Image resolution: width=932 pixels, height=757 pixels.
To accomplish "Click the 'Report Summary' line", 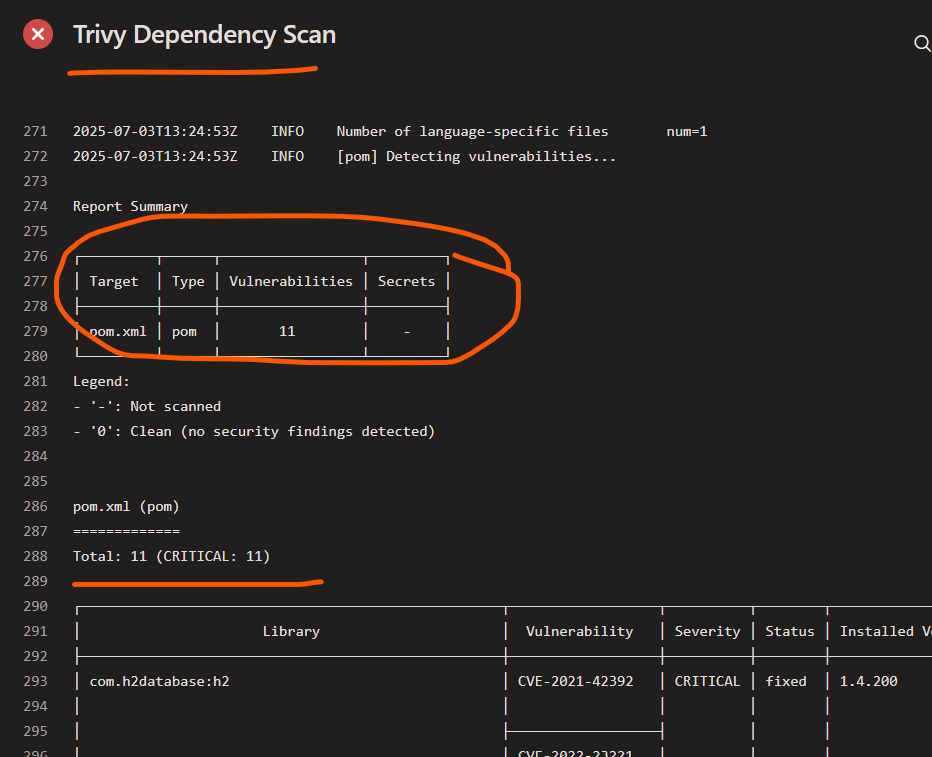I will pyautogui.click(x=130, y=206).
